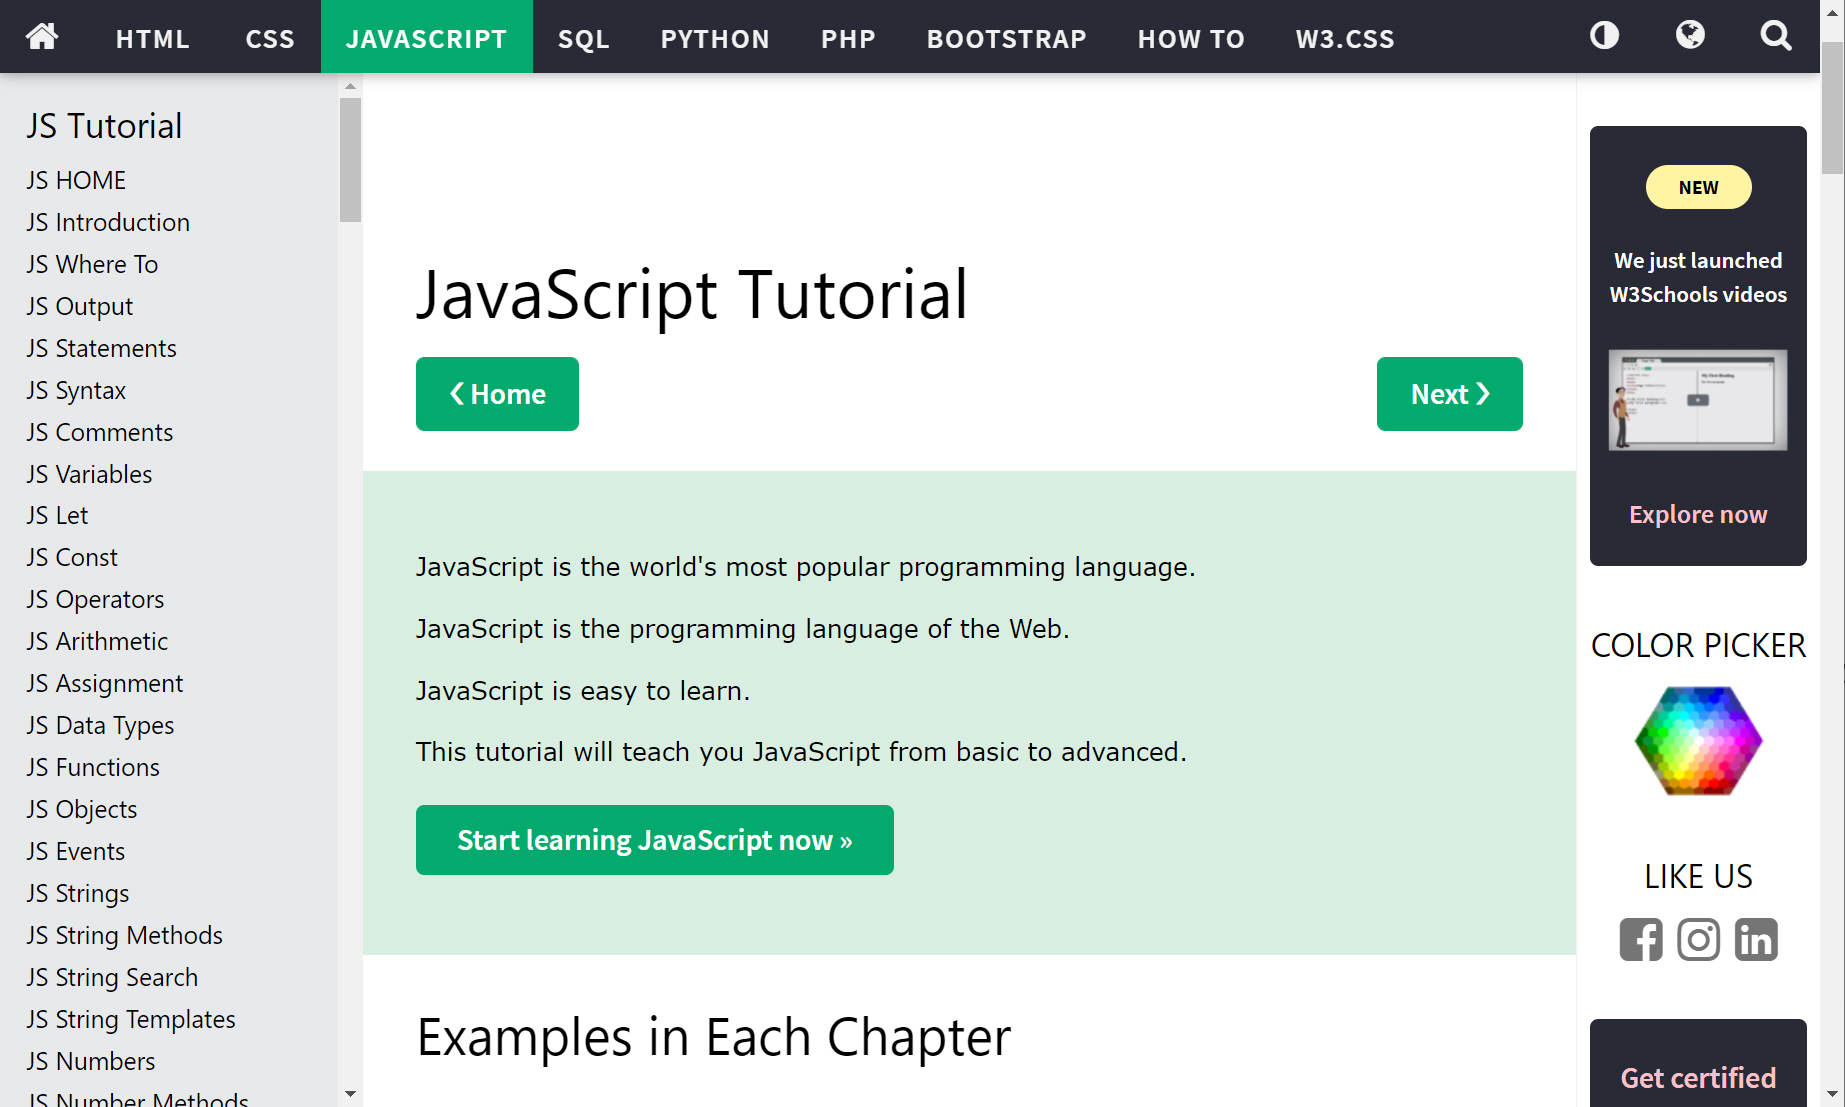Open JS Where To in sidebar

pos(92,264)
